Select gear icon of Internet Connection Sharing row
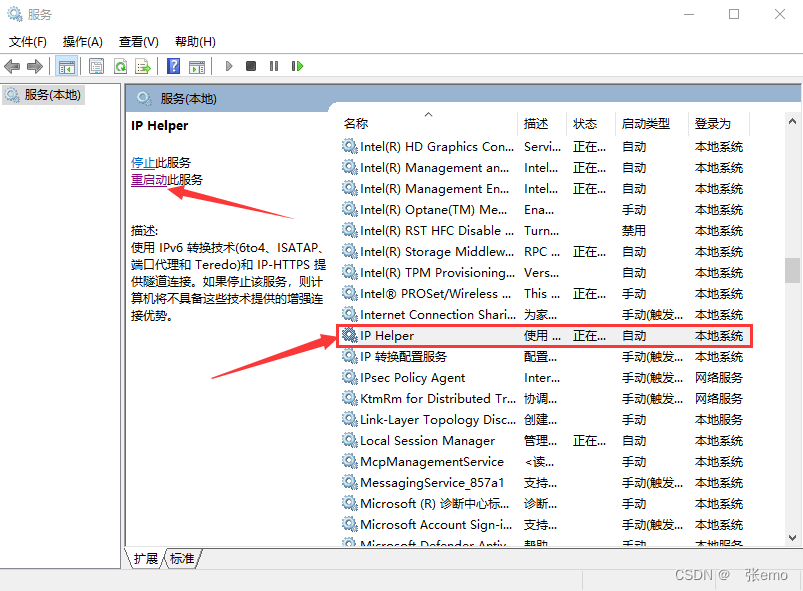803x591 pixels. point(350,314)
